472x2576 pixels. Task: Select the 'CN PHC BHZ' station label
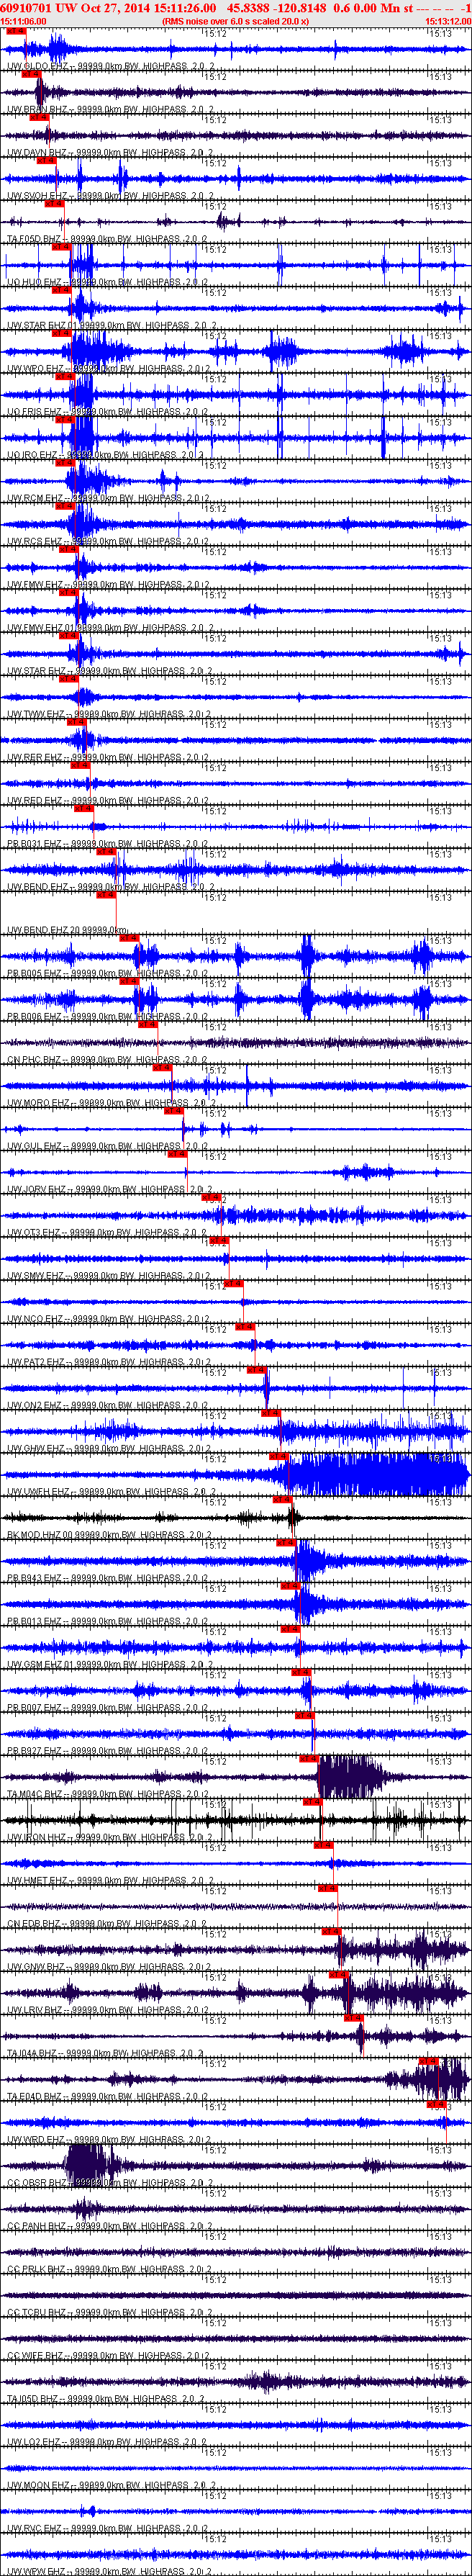(x=35, y=1059)
